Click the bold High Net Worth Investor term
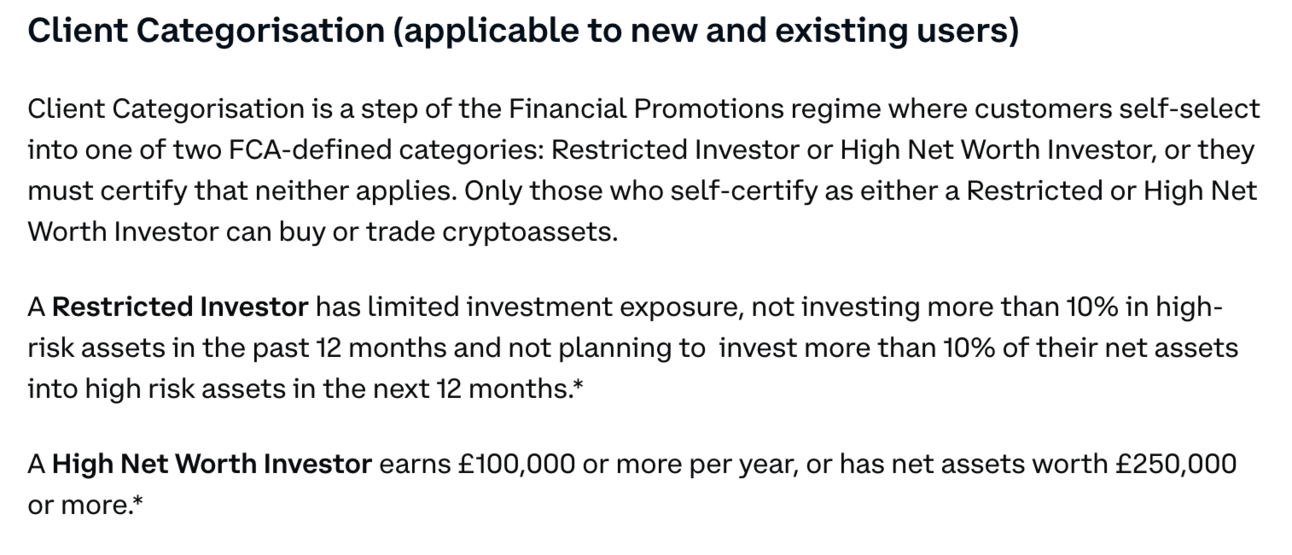This screenshot has height=555, width=1292. (x=212, y=464)
